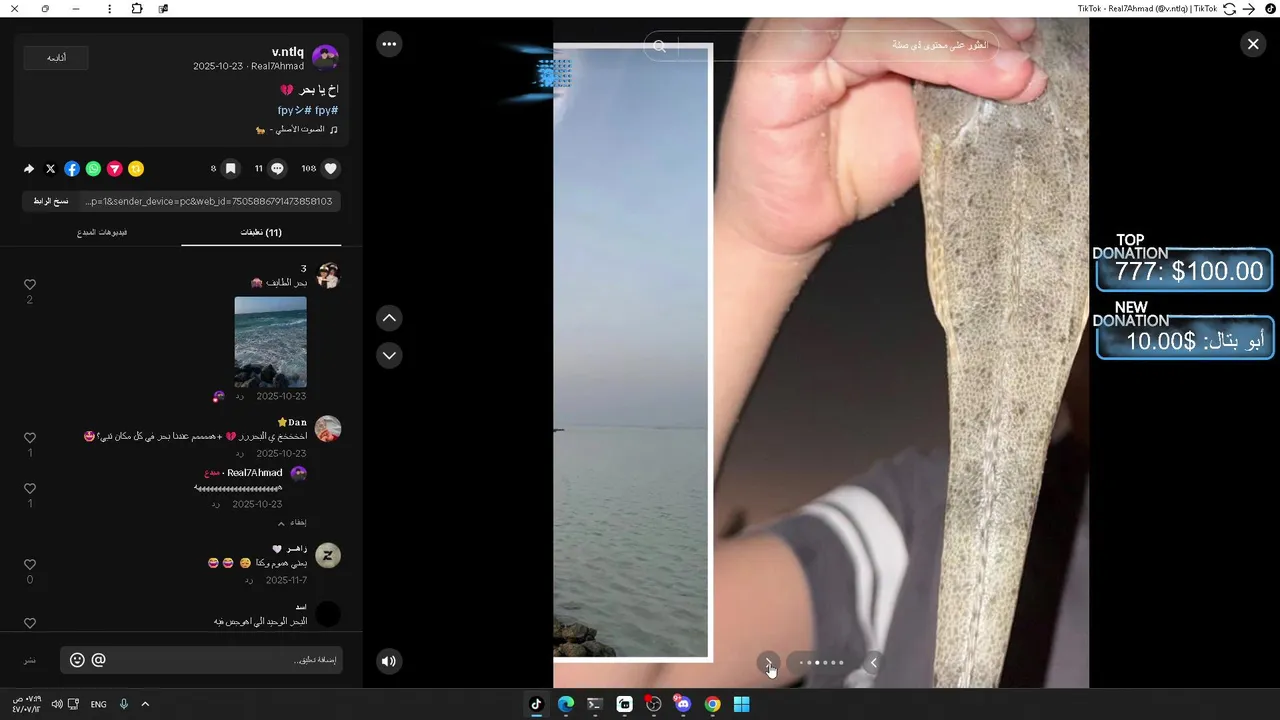This screenshot has width=1280, height=720.
Task: Reply to the 2025-11-7 comment
Action: 249,580
